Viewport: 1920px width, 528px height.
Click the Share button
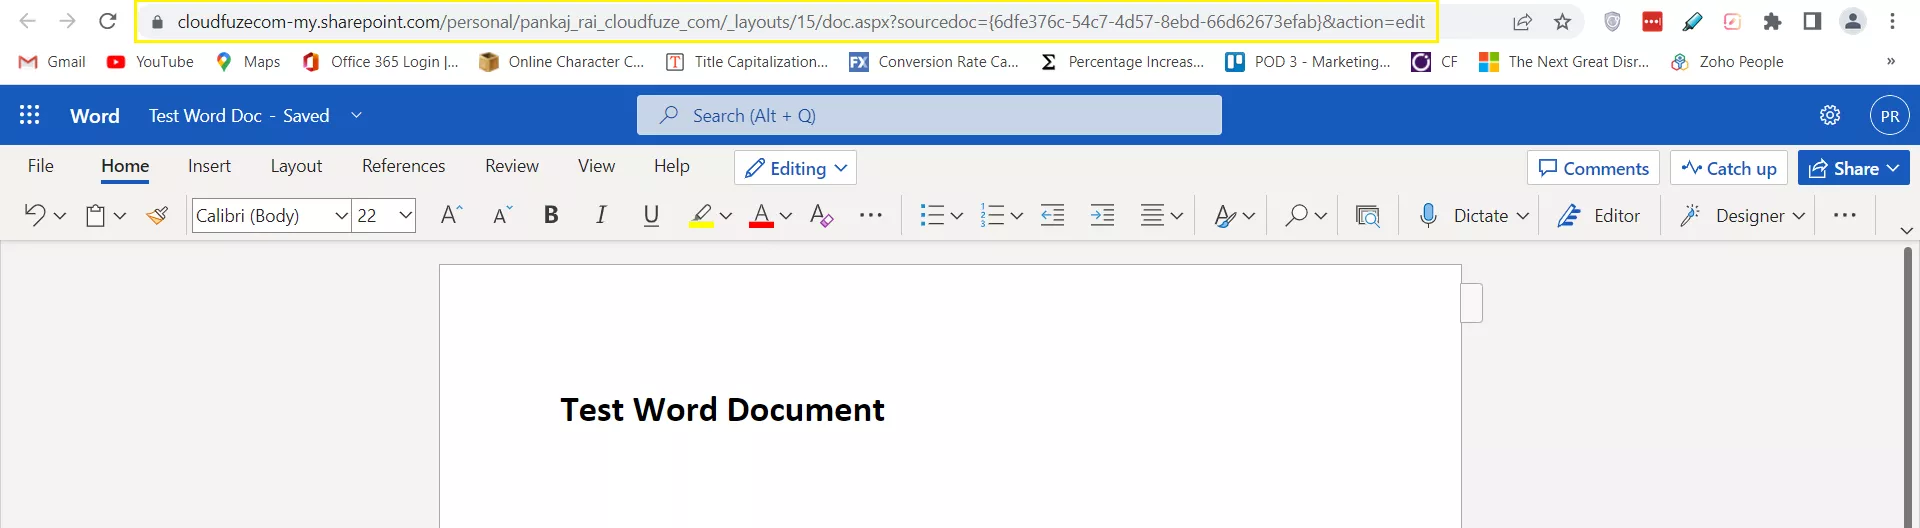point(1853,168)
